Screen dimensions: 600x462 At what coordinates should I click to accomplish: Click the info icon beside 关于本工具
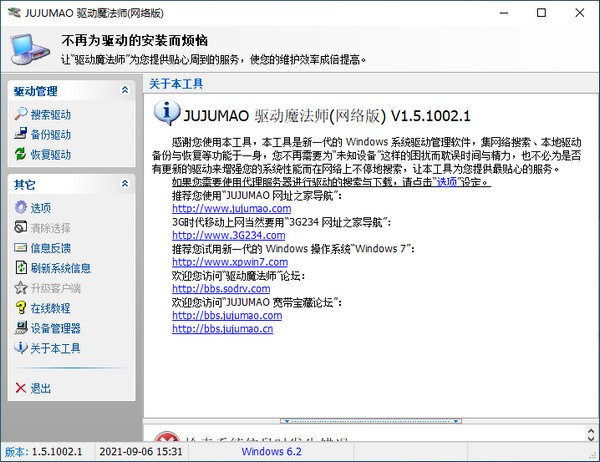21,347
